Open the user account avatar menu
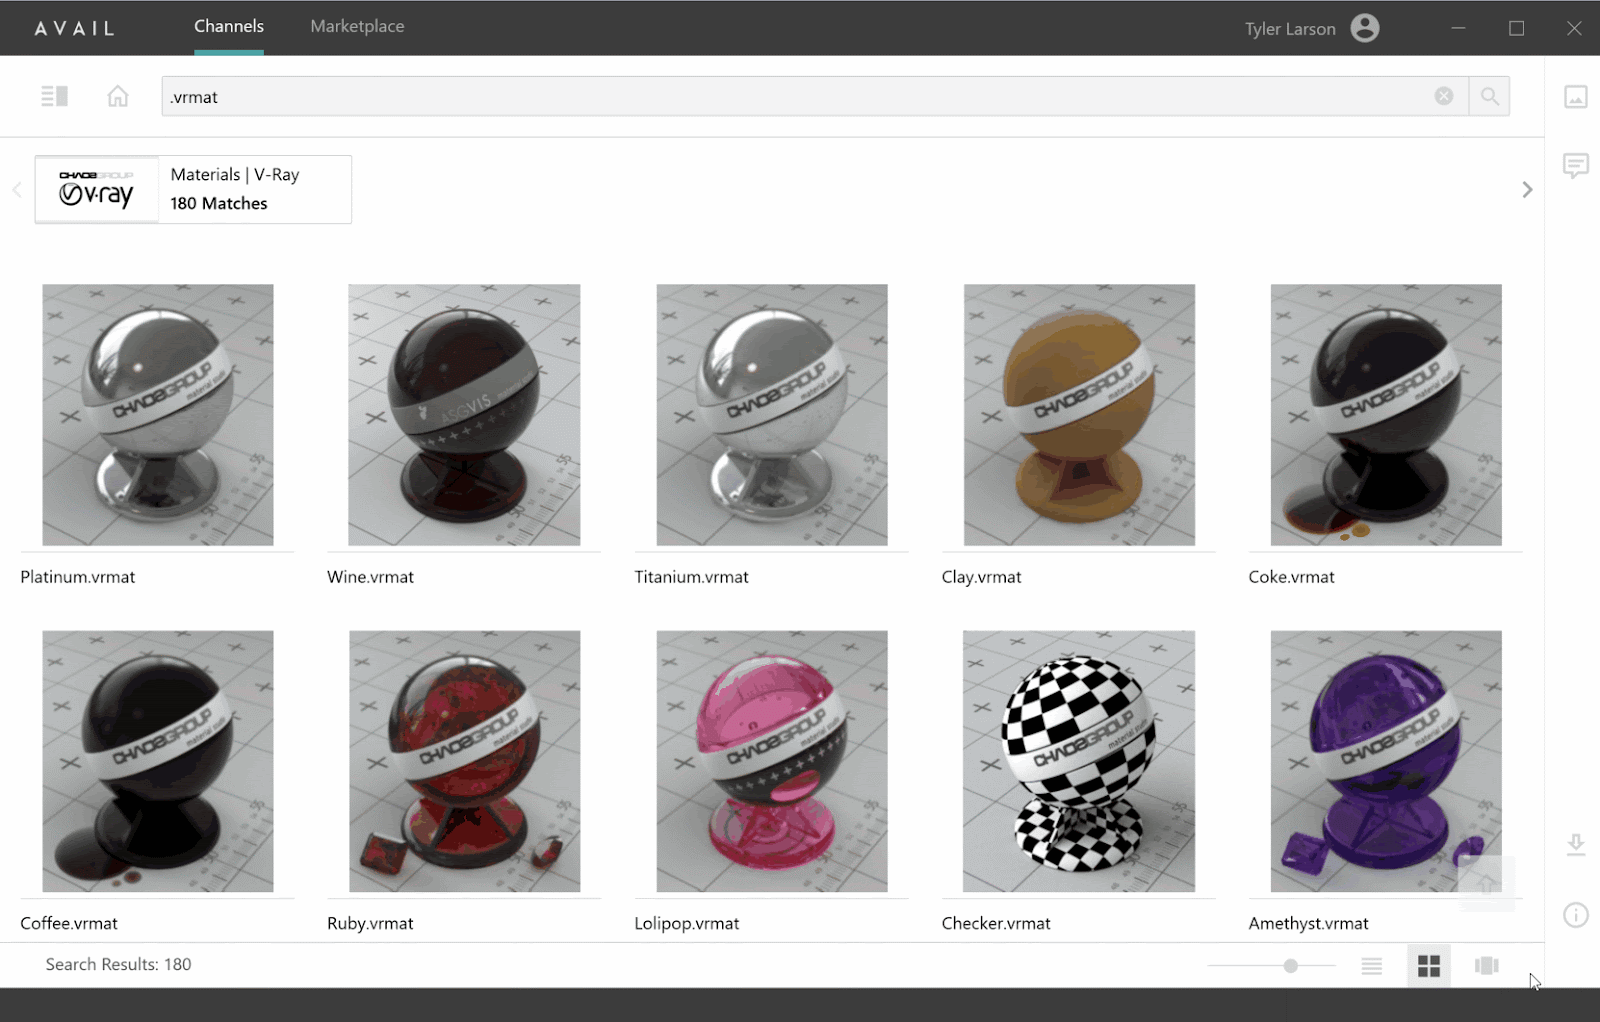The width and height of the screenshot is (1600, 1022). 1365,28
